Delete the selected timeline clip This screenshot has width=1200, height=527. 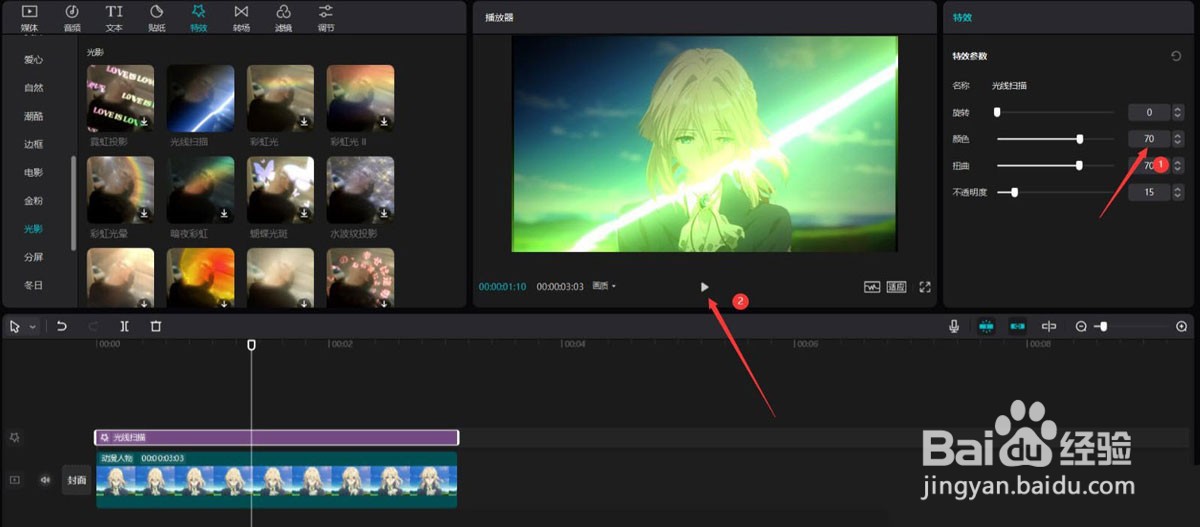coord(156,326)
